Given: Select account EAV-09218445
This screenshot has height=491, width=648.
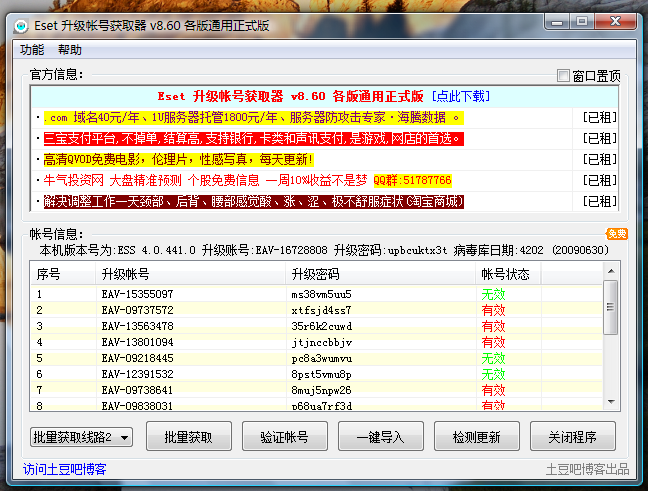Looking at the screenshot, I should point(138,358).
